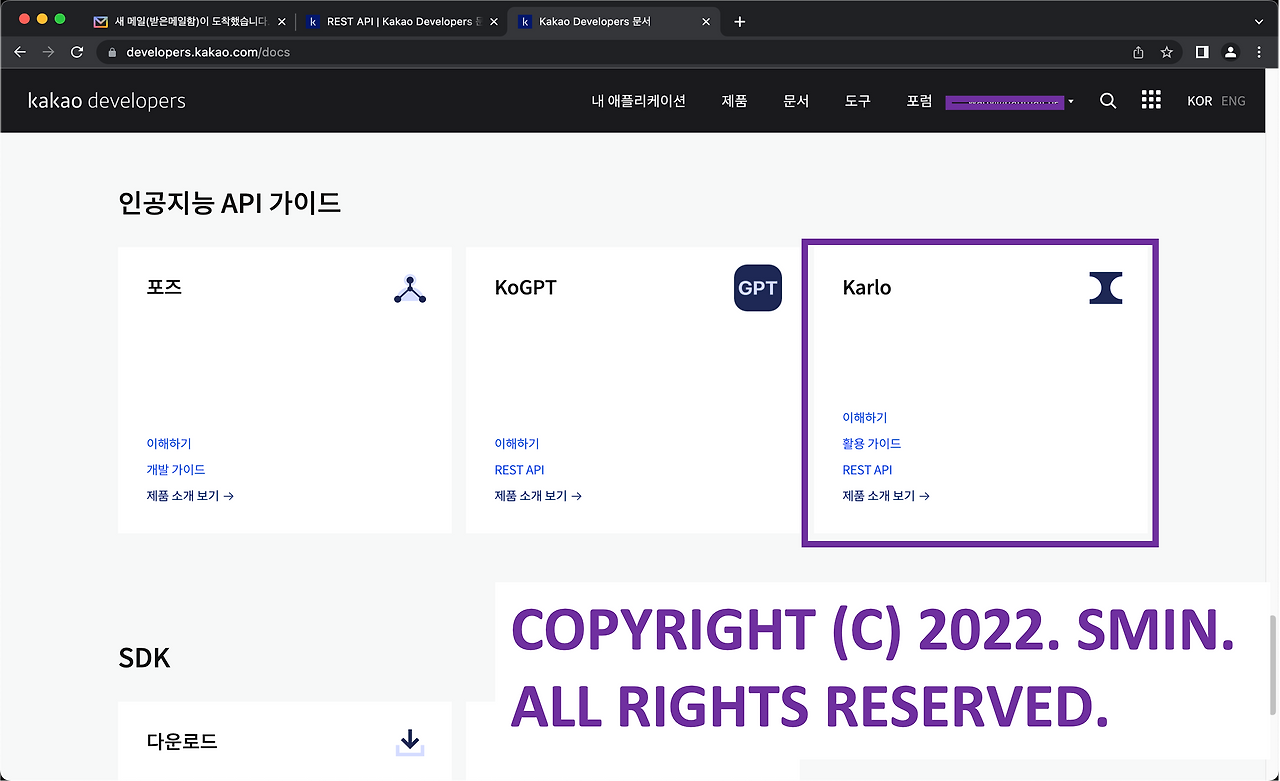Close the Kakao Developers 문서 tab

pos(706,21)
